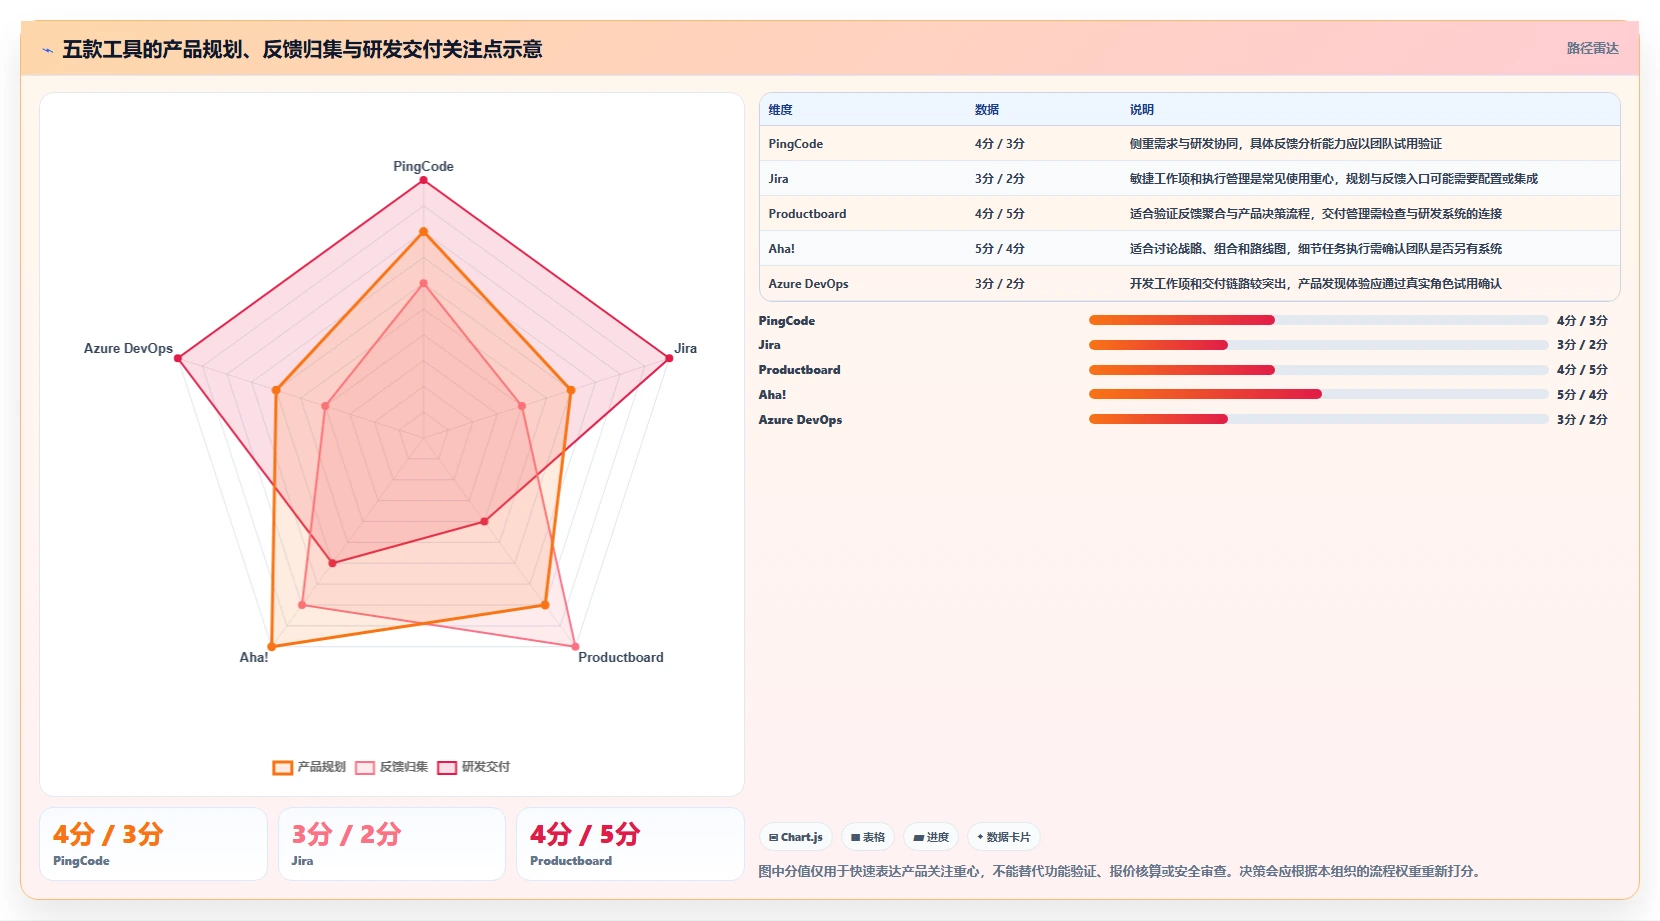The width and height of the screenshot is (1660, 921).
Task: Click the 进度 chip
Action: (x=931, y=837)
